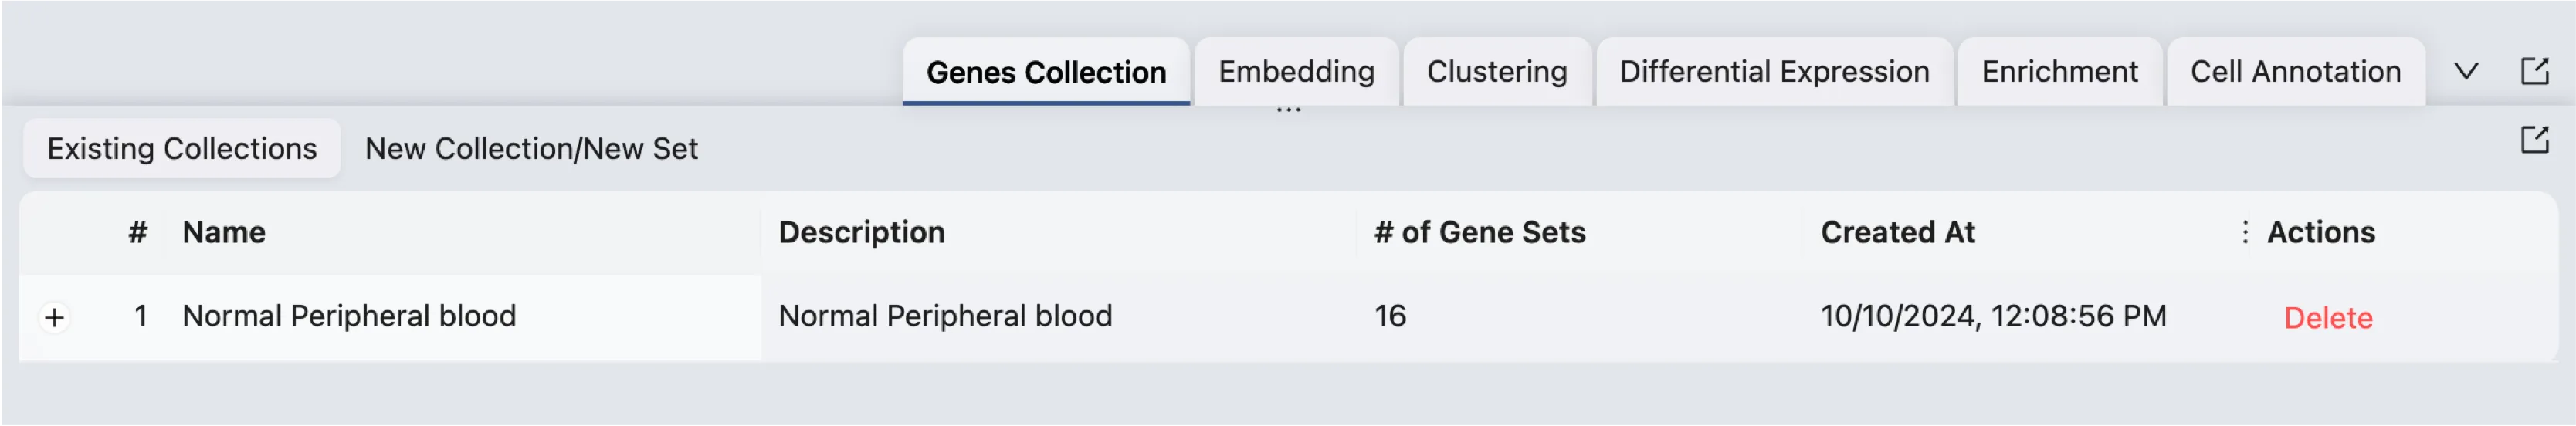Select the Differential Expression tab
Viewport: 2576px width, 426px height.
pos(1773,72)
